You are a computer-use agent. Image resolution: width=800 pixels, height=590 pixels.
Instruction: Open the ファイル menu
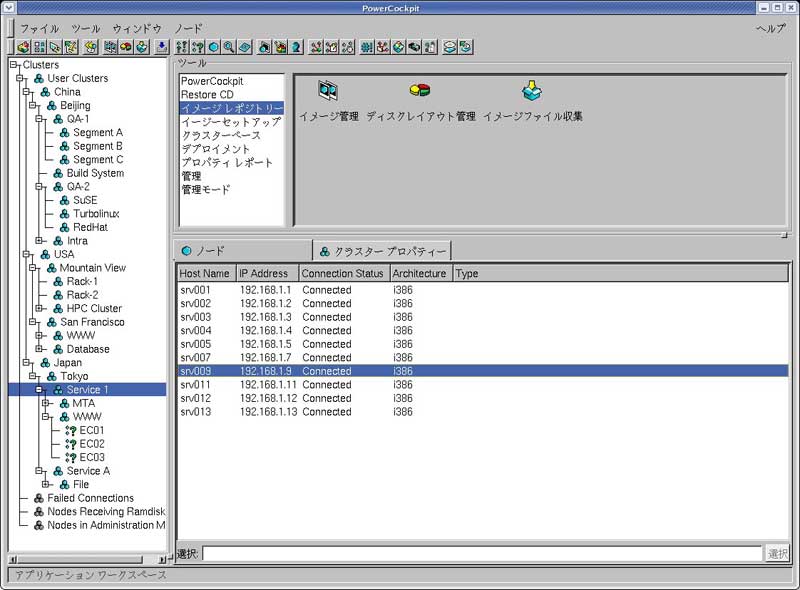pyautogui.click(x=39, y=29)
